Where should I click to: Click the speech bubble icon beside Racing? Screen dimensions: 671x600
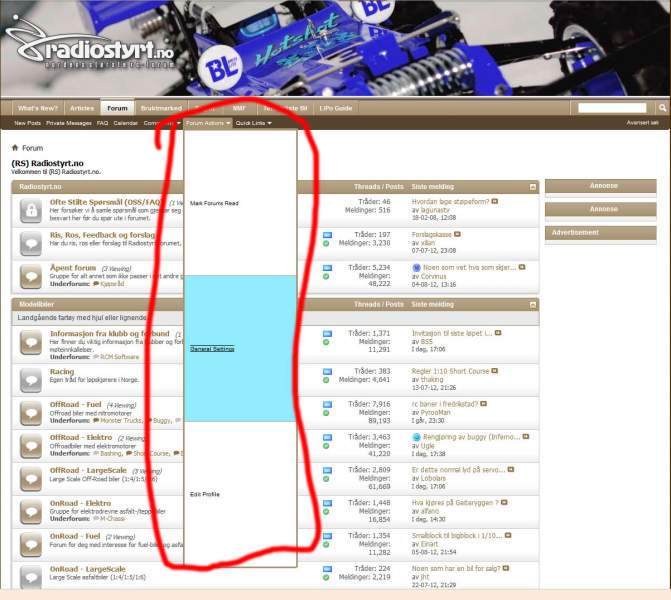pyautogui.click(x=30, y=376)
